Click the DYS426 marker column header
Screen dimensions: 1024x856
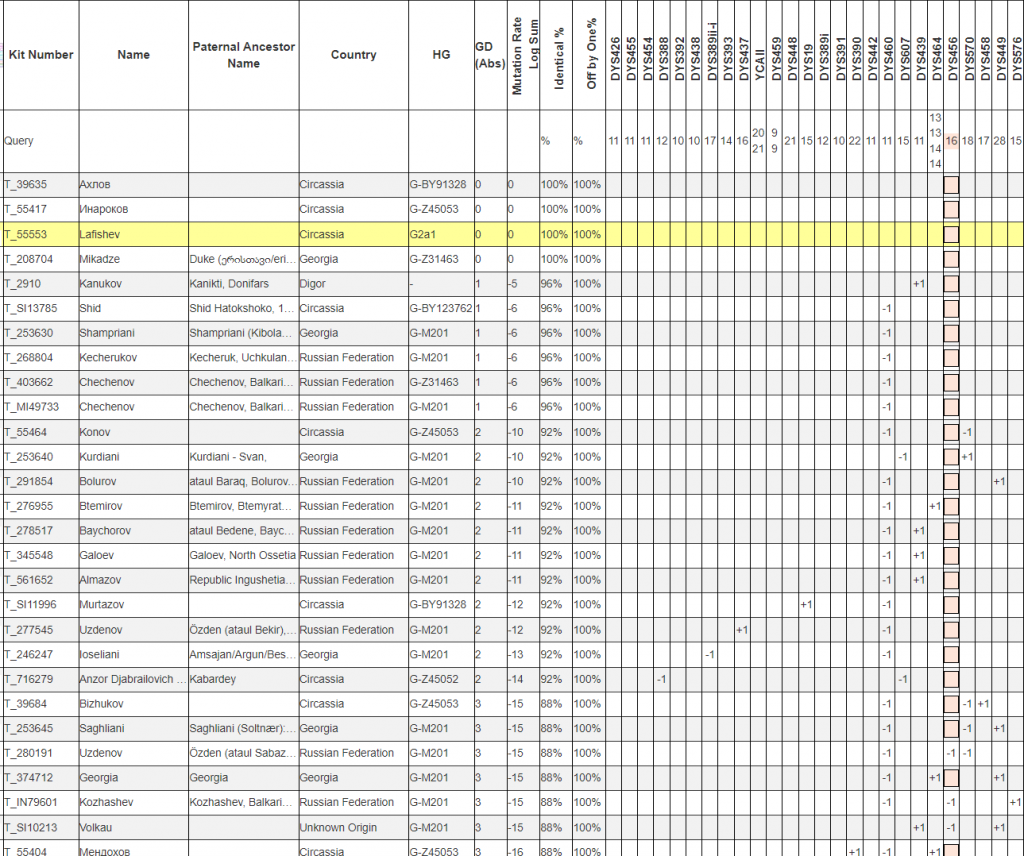tap(614, 59)
